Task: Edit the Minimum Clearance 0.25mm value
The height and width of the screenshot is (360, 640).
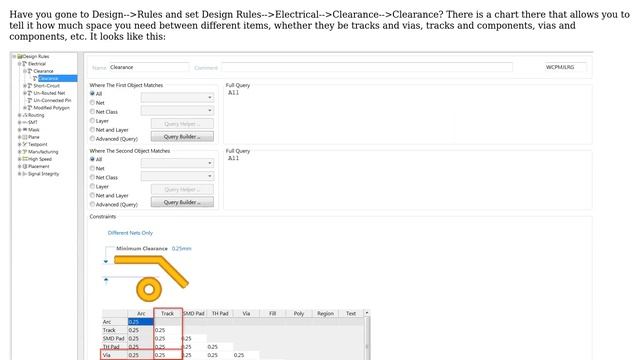Action: (182, 248)
